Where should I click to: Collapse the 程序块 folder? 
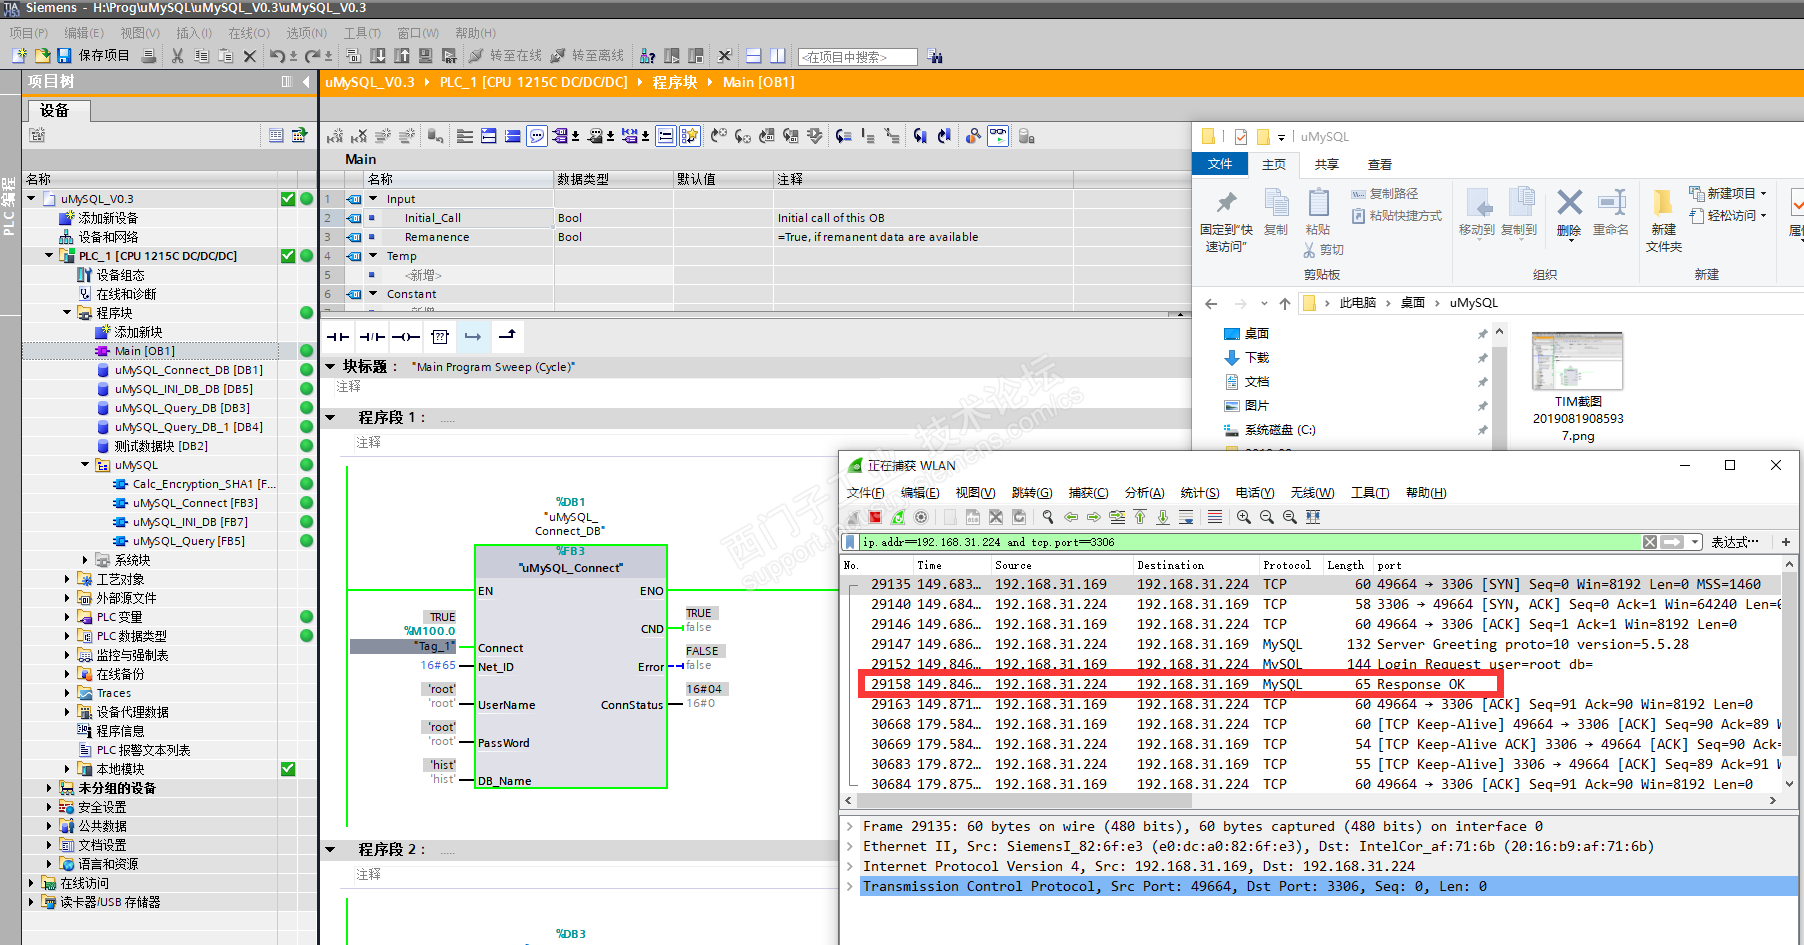point(67,313)
